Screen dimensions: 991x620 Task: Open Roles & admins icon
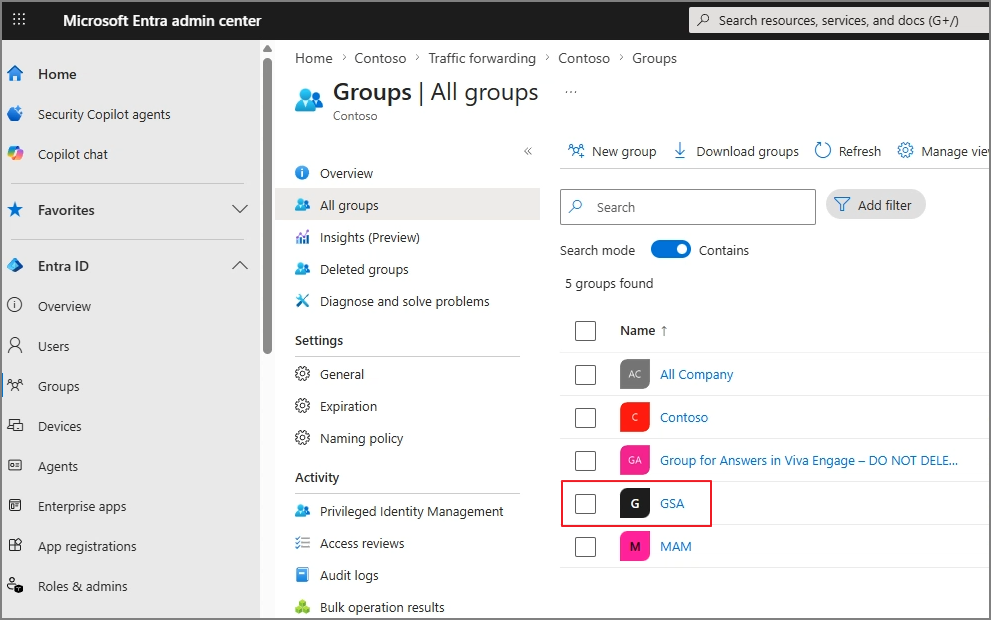tap(15, 585)
